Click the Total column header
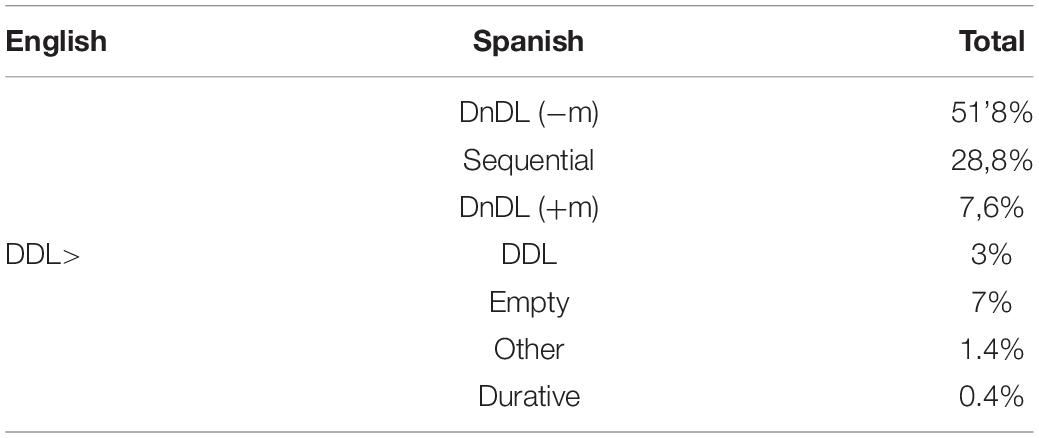The width and height of the screenshot is (1039, 438). (x=992, y=42)
